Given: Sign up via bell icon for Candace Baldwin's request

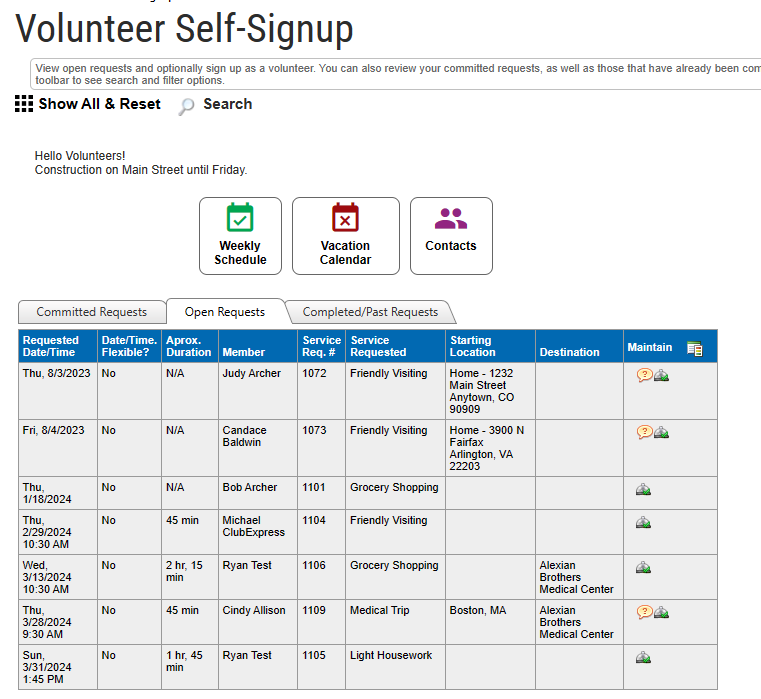Looking at the screenshot, I should click(x=661, y=433).
